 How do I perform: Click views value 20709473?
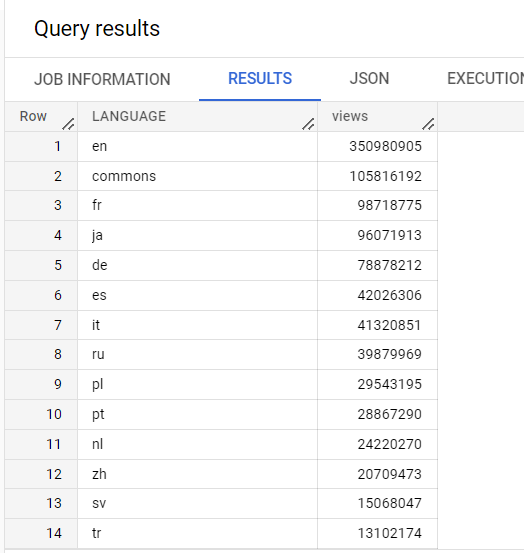[x=390, y=474]
